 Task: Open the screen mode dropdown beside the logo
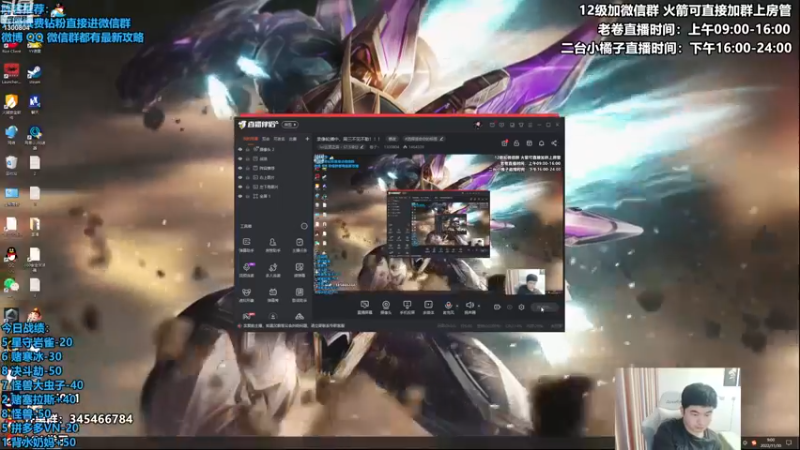pos(290,124)
